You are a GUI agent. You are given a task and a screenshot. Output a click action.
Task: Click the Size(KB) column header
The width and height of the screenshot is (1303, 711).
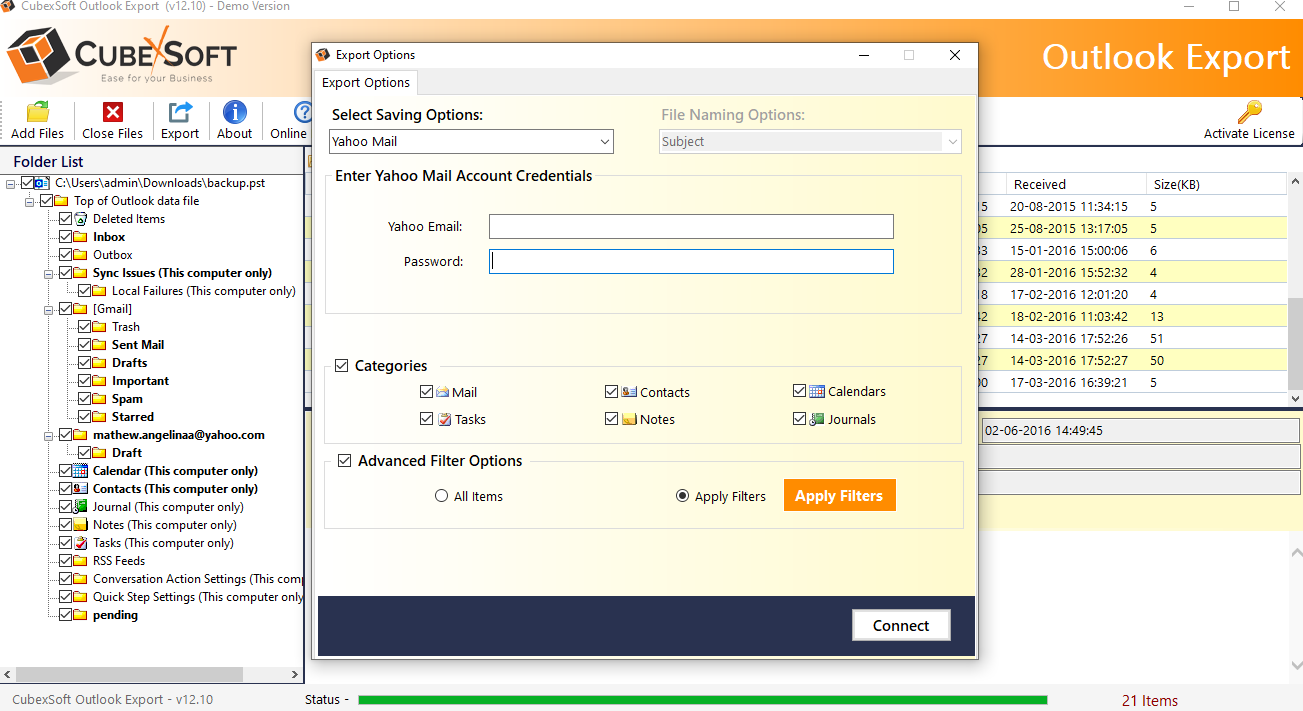pyautogui.click(x=1216, y=184)
